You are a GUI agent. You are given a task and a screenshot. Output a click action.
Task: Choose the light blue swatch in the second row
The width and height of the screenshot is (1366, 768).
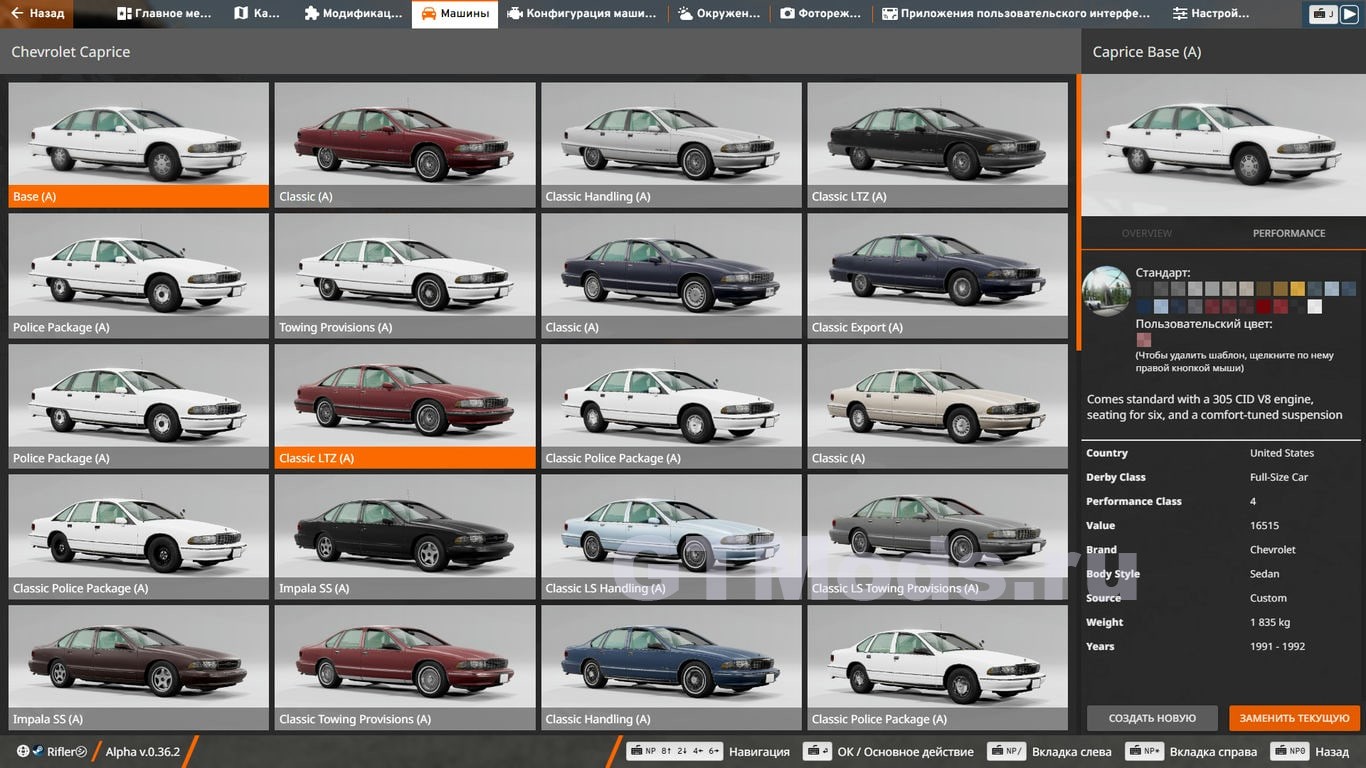point(1161,306)
